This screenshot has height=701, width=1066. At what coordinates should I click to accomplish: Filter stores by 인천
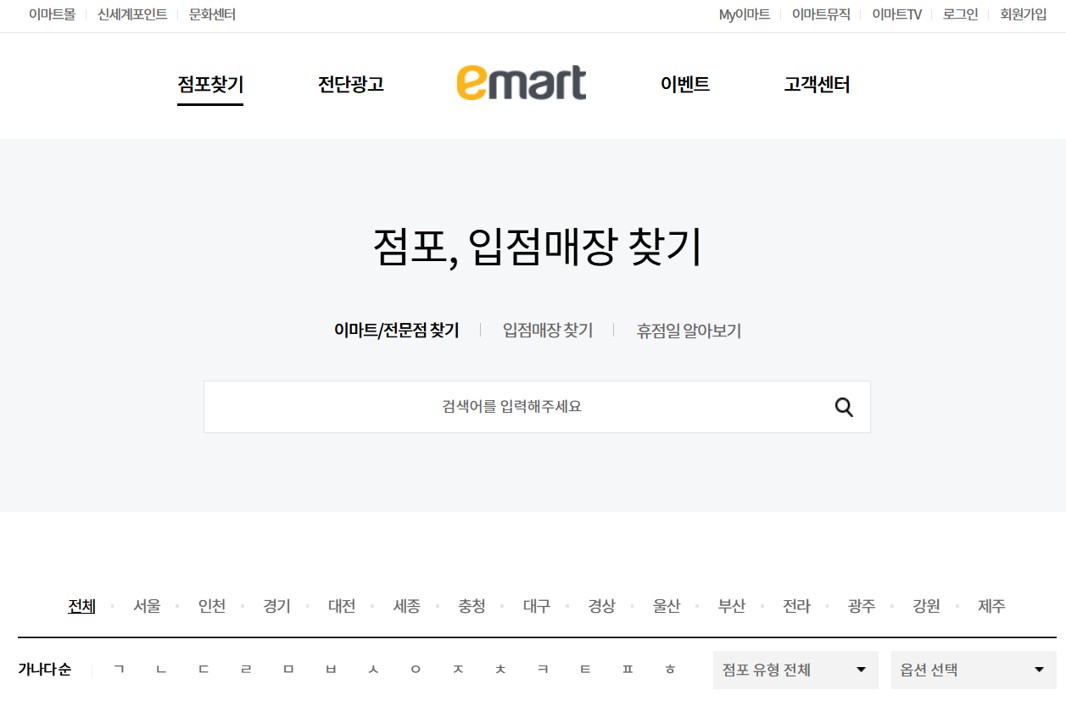tap(211, 606)
